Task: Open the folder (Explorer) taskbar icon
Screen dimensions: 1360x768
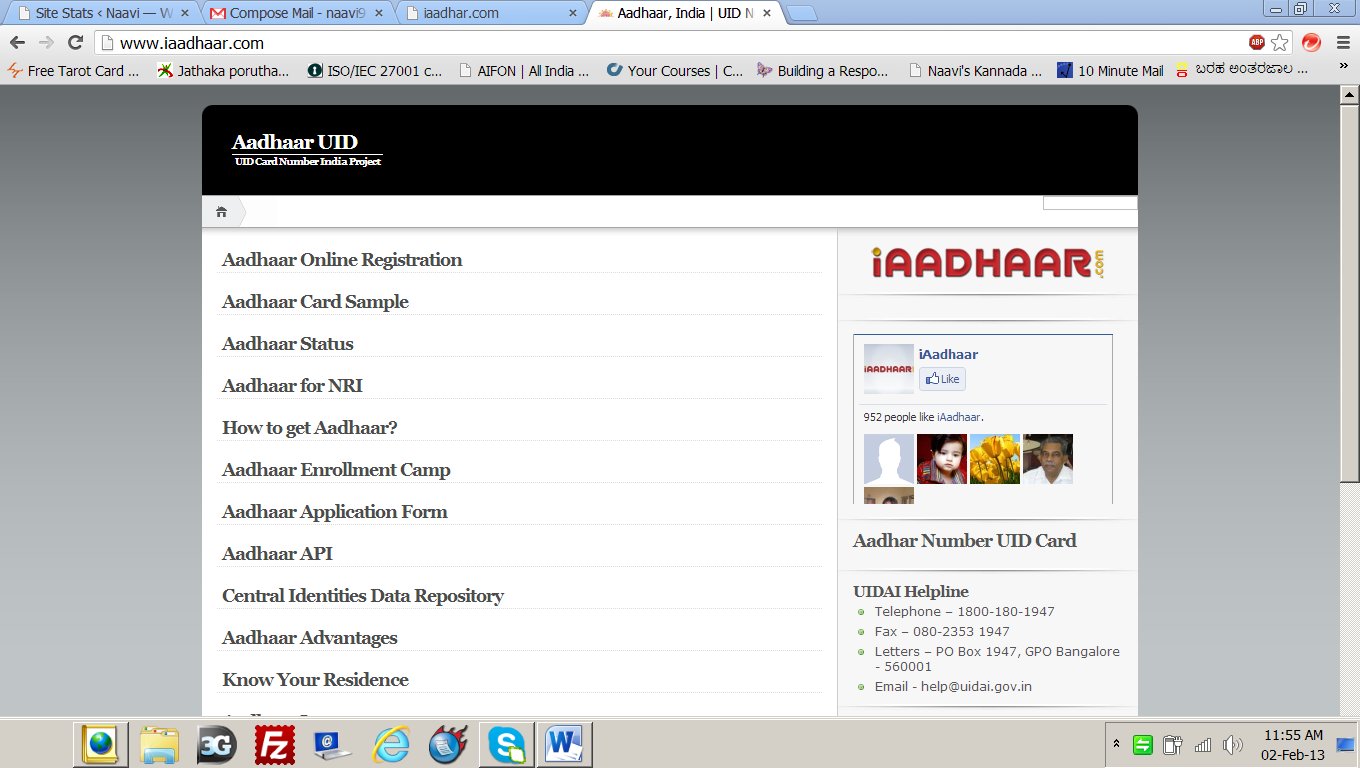Action: [x=159, y=744]
